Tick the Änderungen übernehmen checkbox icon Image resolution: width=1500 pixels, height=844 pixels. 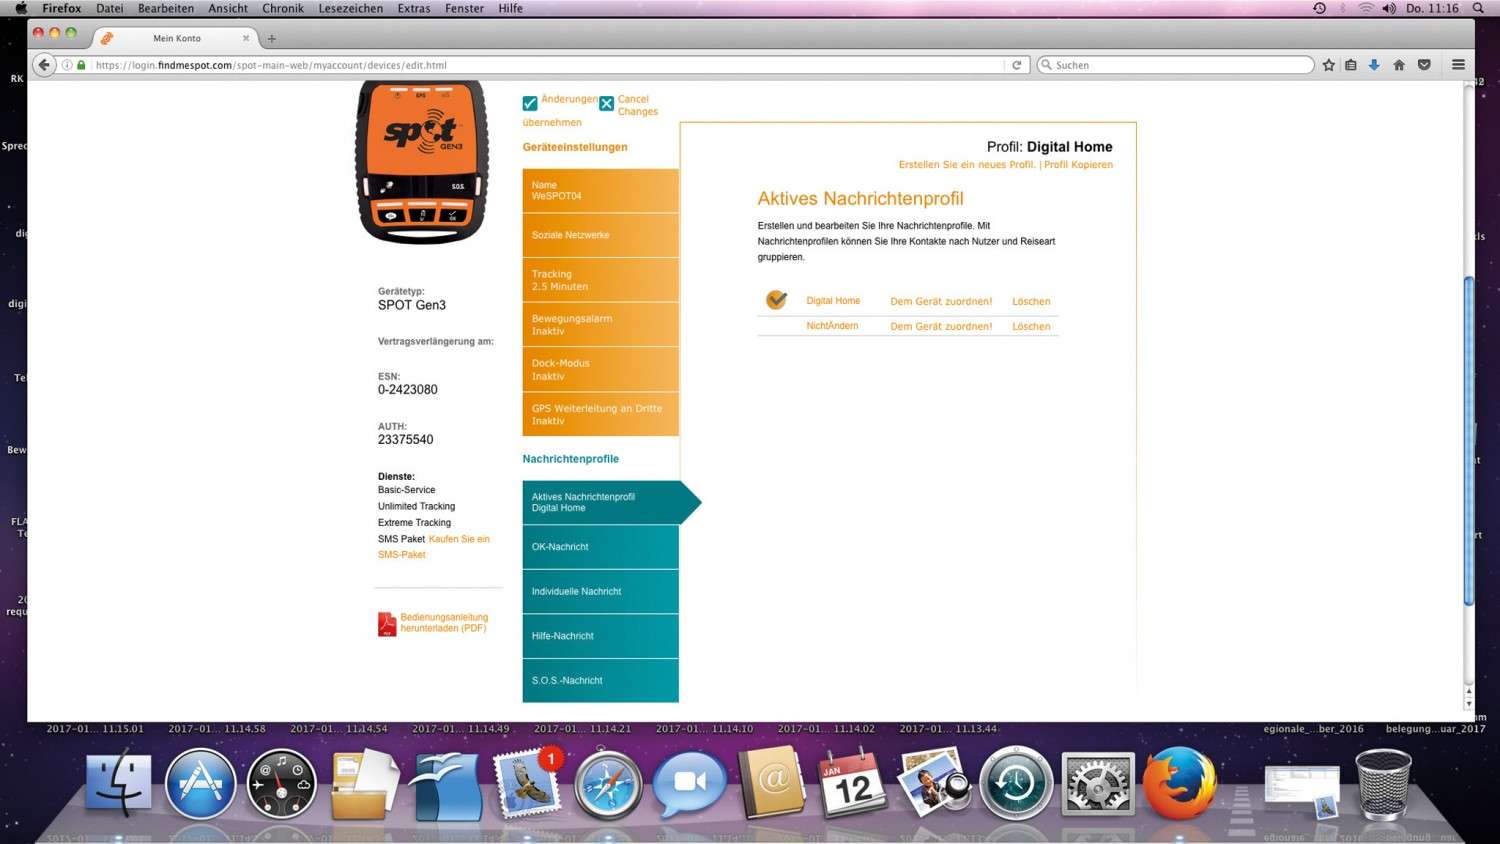[530, 103]
